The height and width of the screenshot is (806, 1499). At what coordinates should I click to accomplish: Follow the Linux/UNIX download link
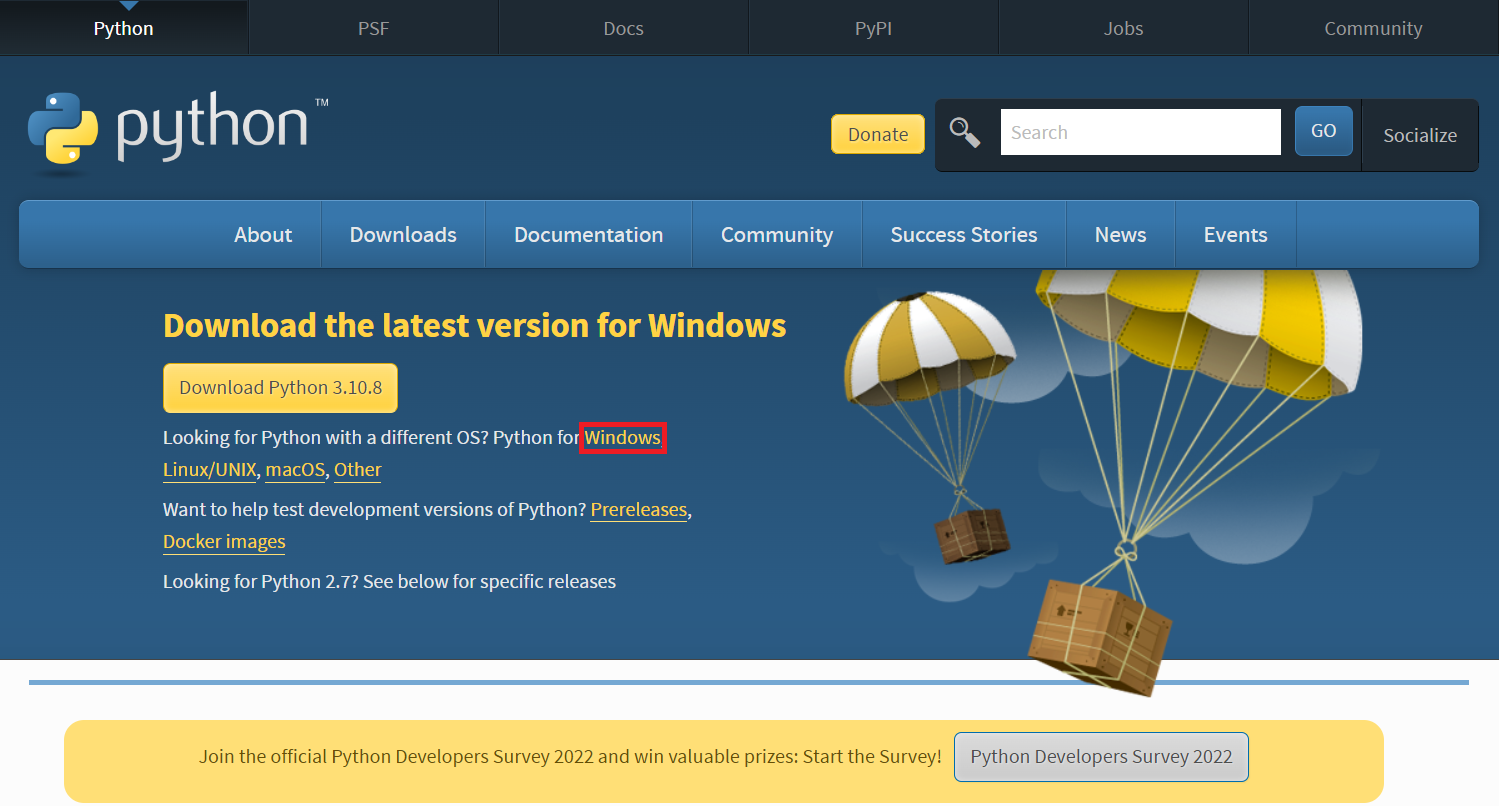(209, 469)
